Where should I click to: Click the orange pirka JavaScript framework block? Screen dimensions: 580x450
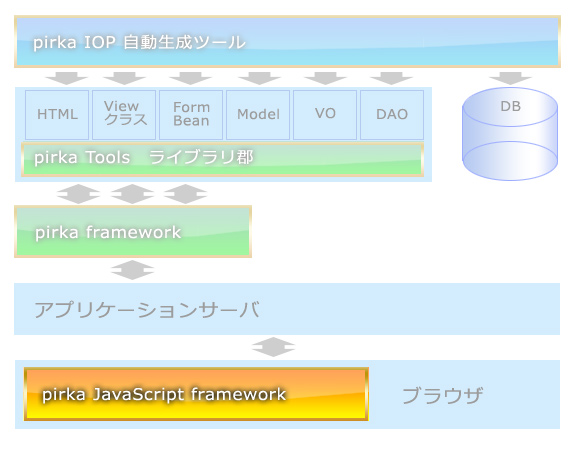point(196,394)
